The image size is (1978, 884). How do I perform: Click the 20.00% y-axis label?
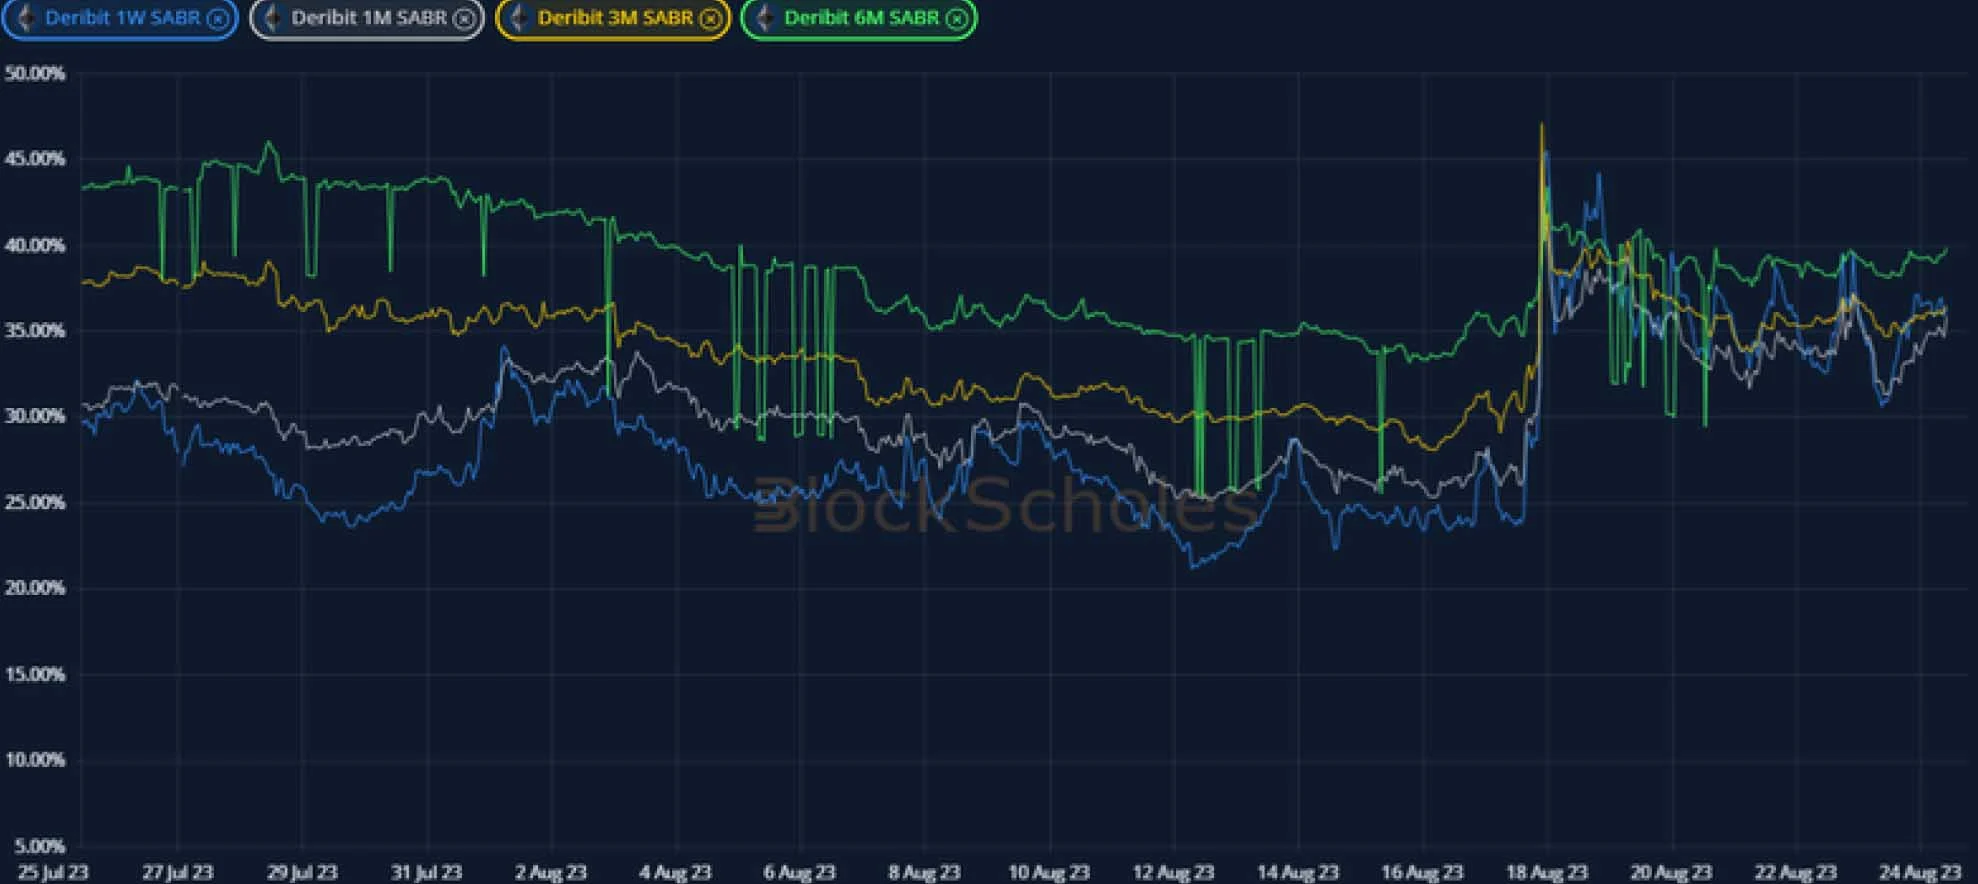pos(35,587)
